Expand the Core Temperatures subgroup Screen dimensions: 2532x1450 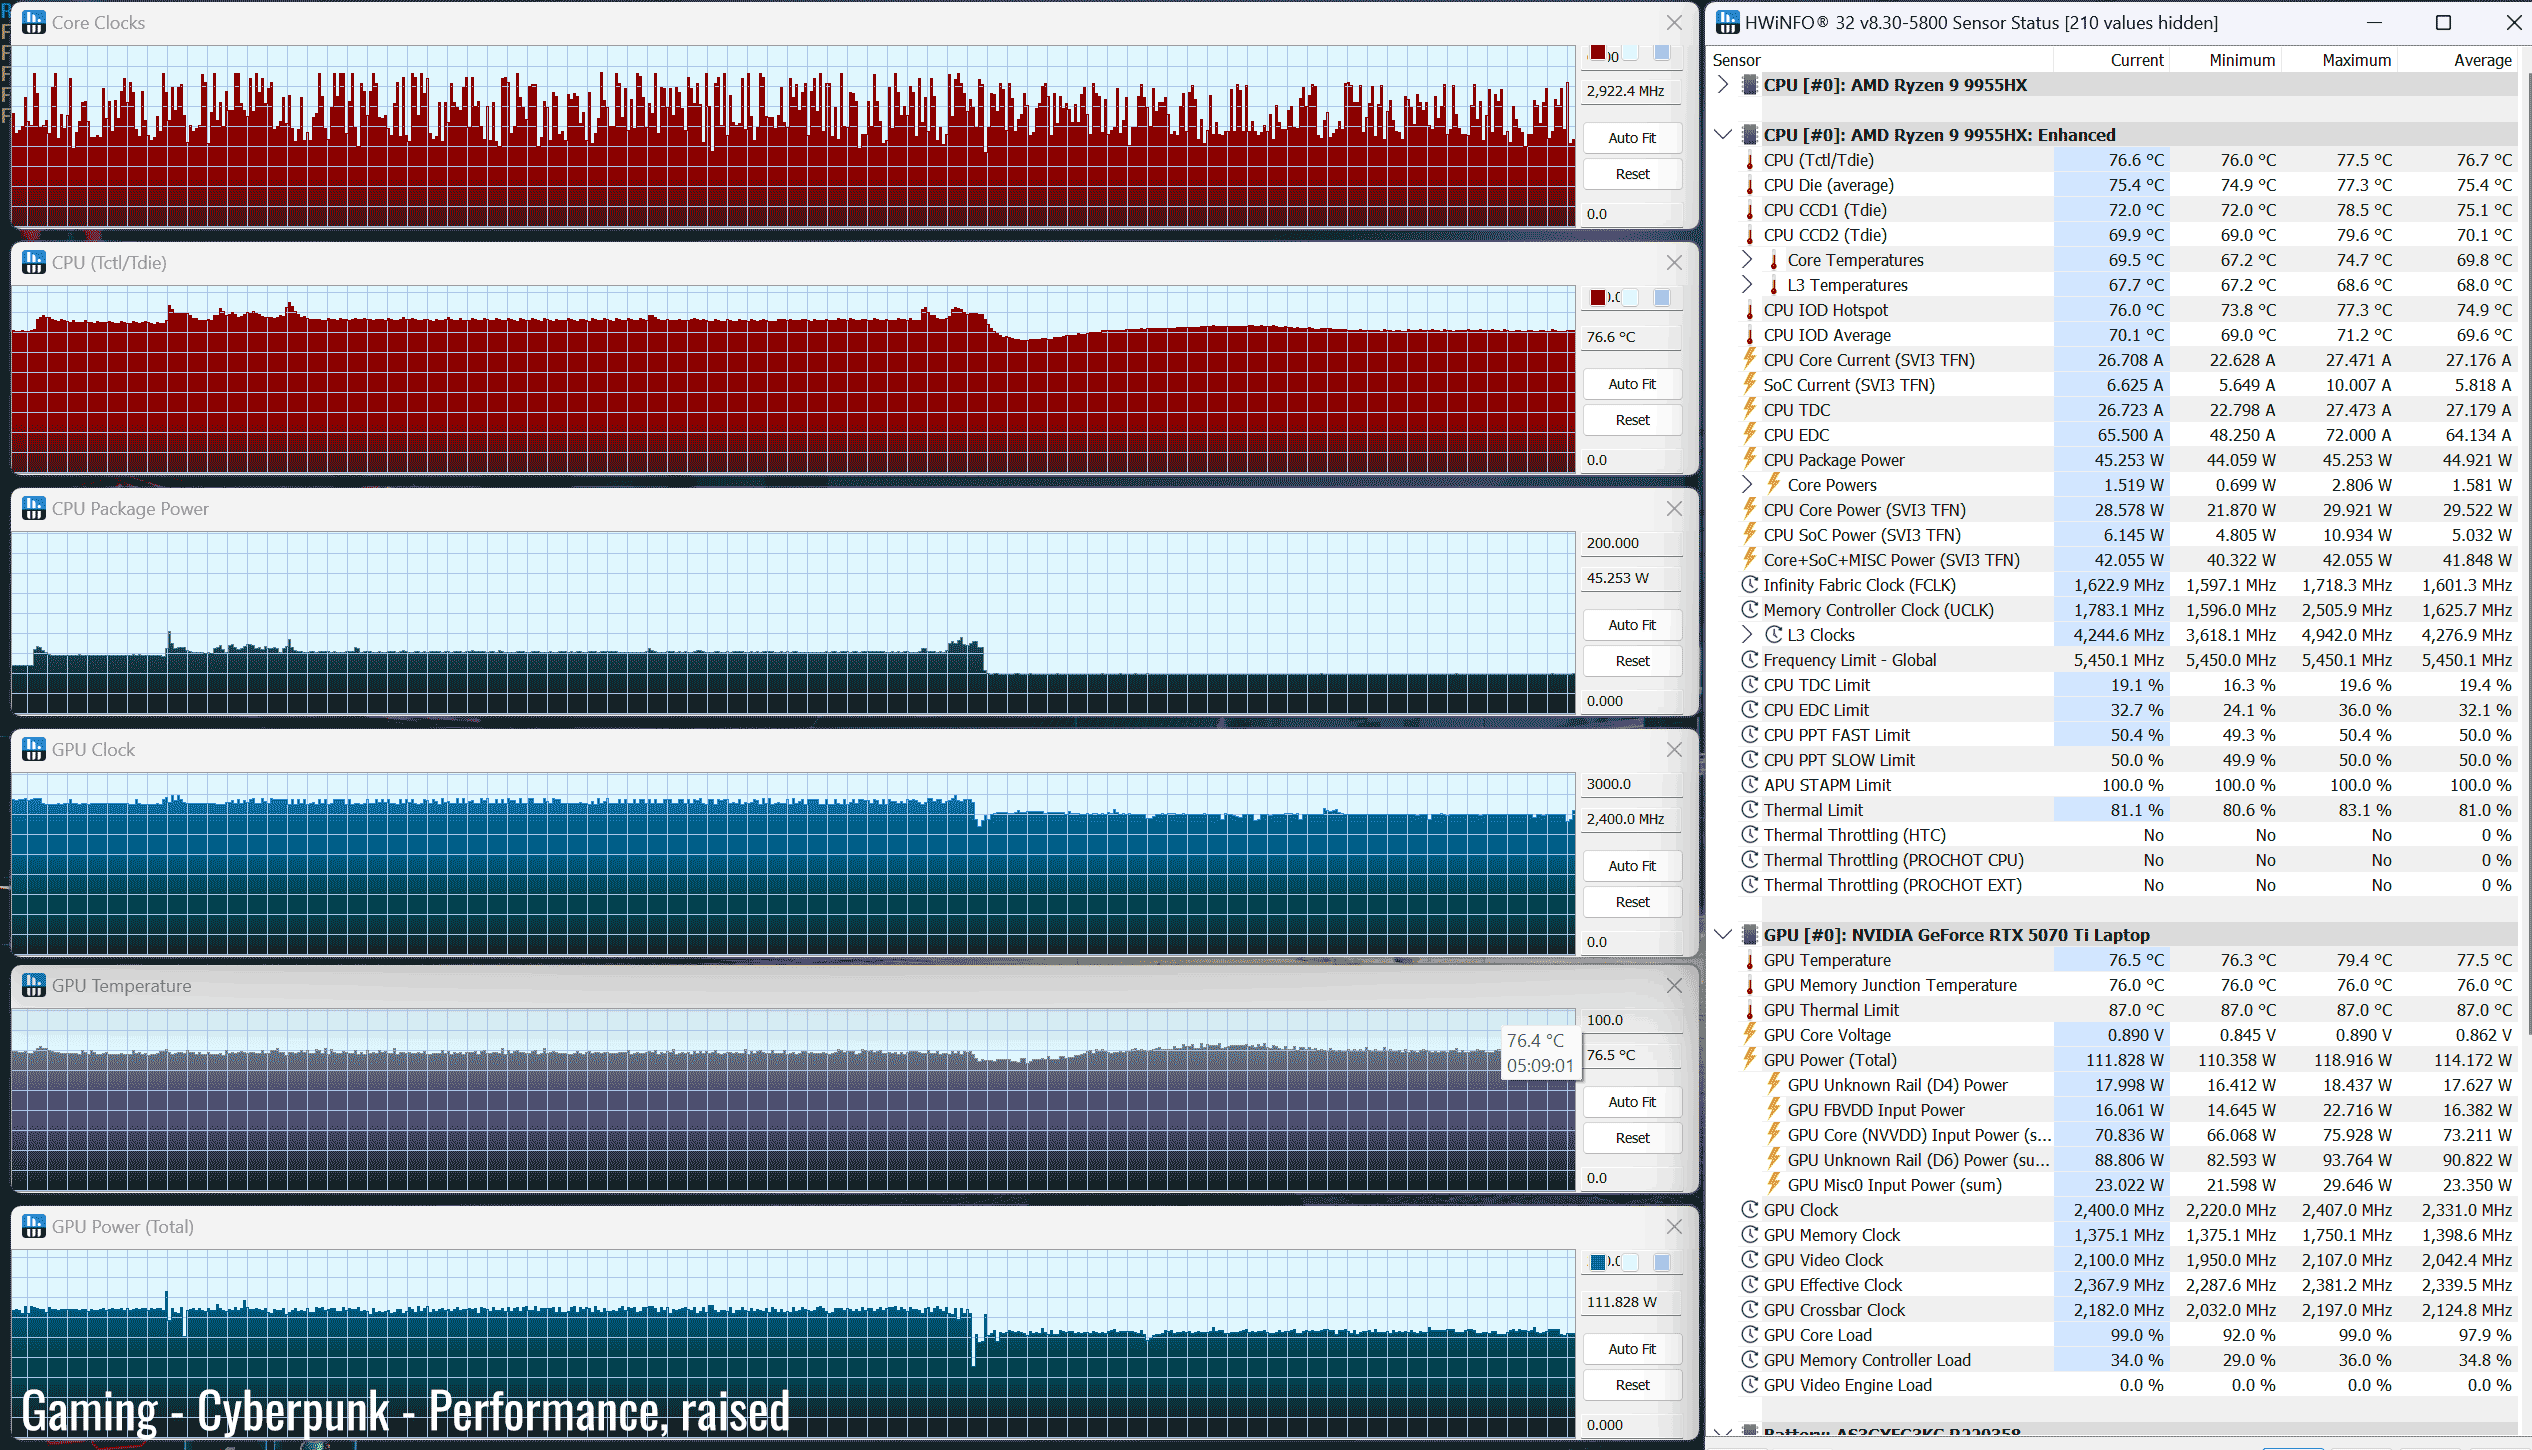click(x=1747, y=260)
